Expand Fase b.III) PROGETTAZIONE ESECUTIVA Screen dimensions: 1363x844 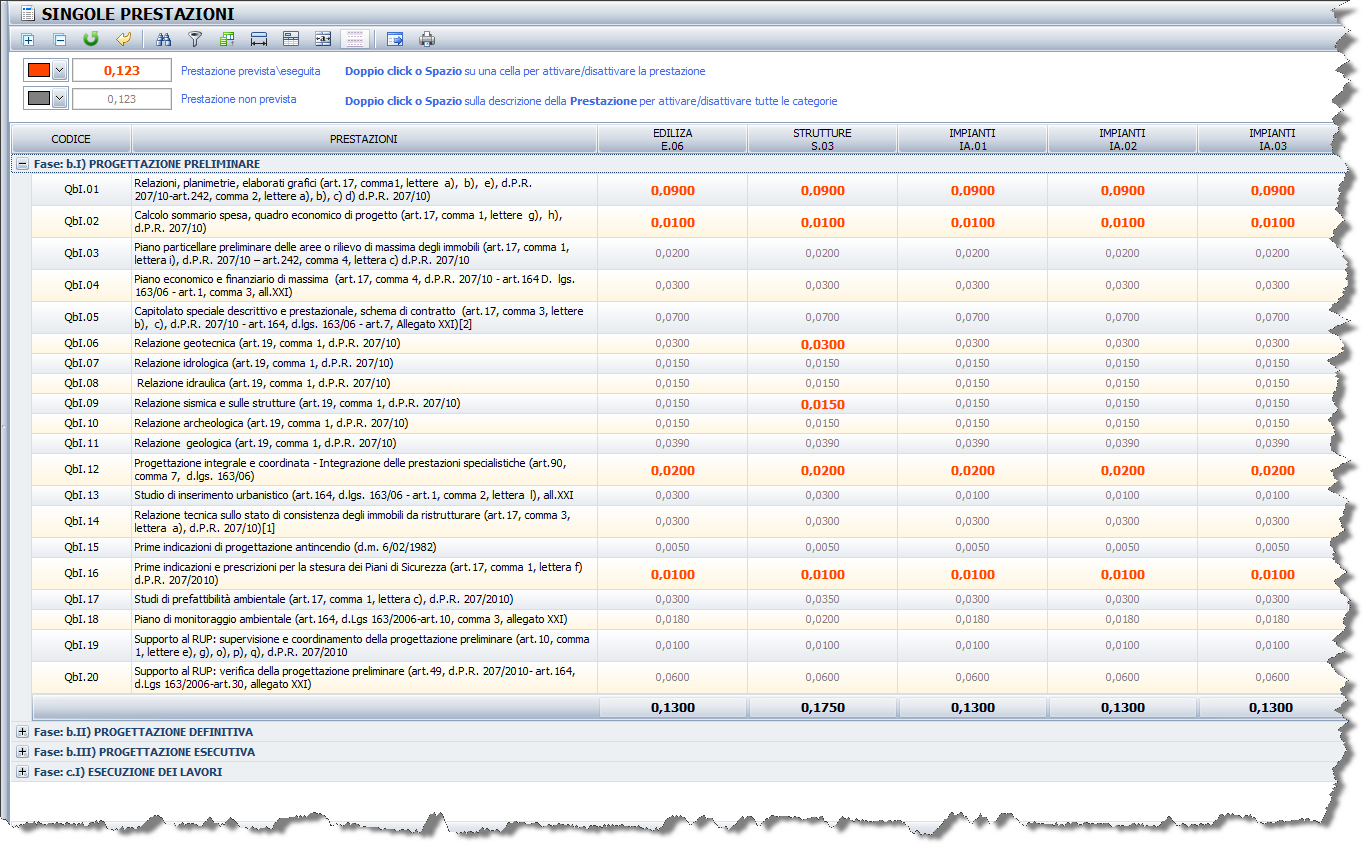22,752
